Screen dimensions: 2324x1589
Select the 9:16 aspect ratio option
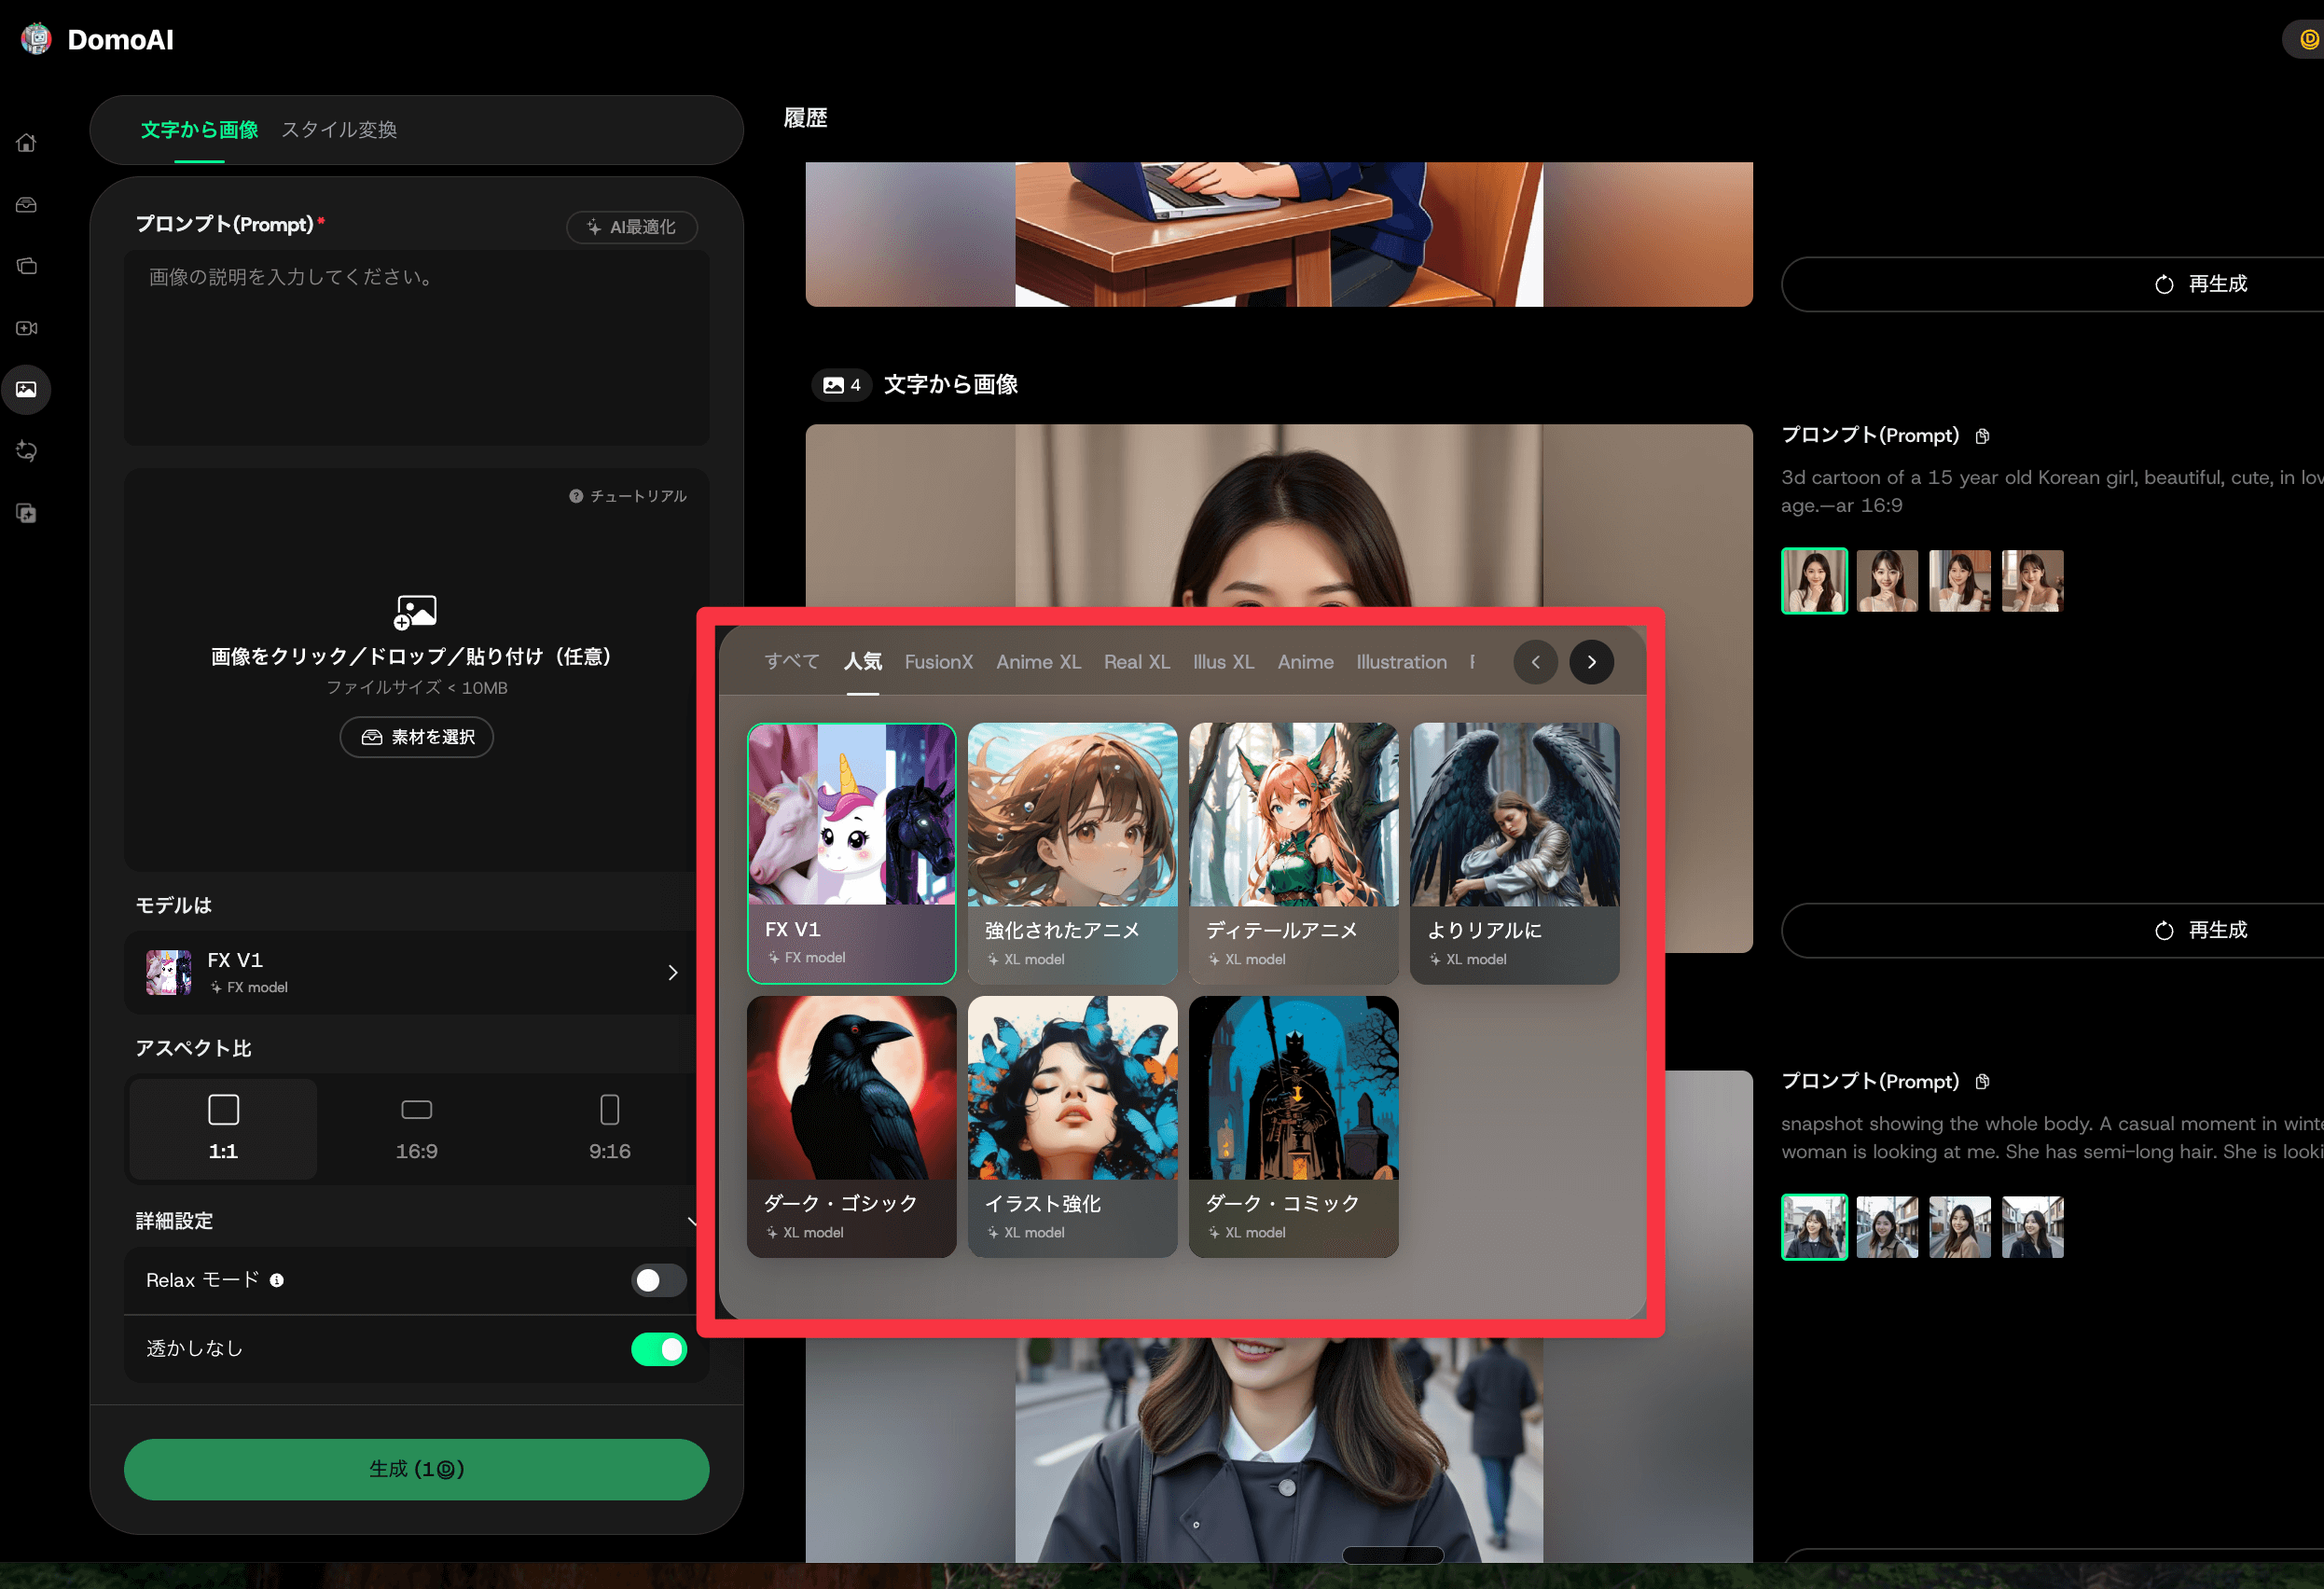pos(609,1128)
